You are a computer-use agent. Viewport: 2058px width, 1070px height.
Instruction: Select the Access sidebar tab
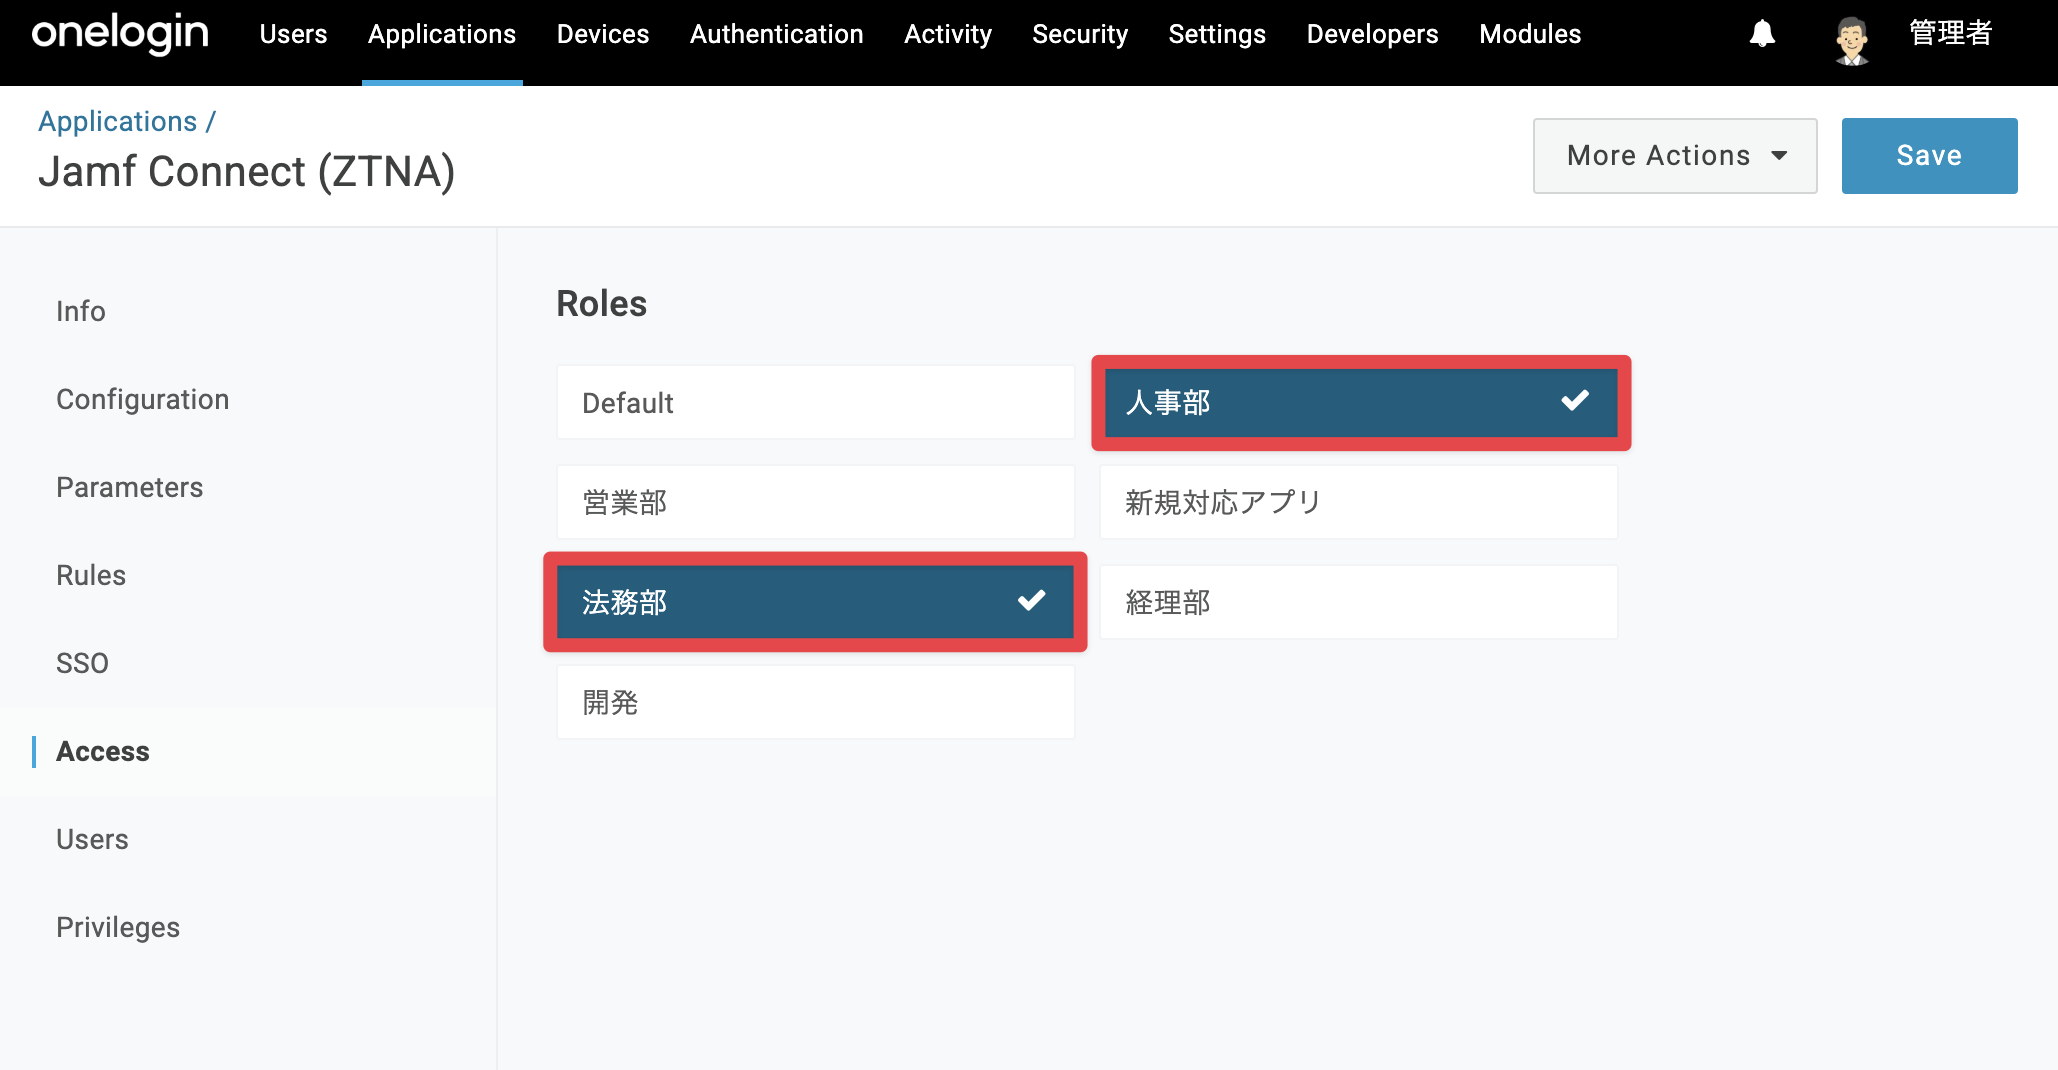pos(103,751)
